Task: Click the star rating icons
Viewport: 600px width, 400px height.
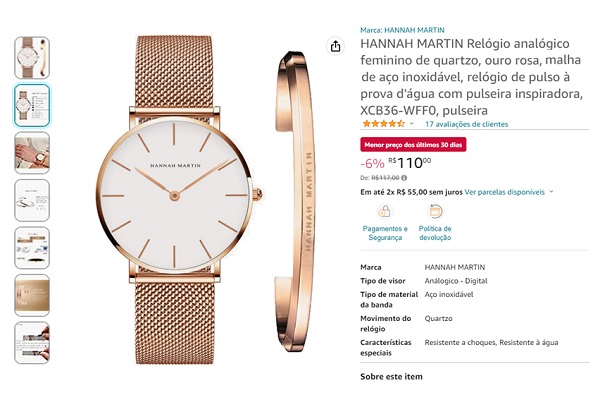Action: (383, 124)
